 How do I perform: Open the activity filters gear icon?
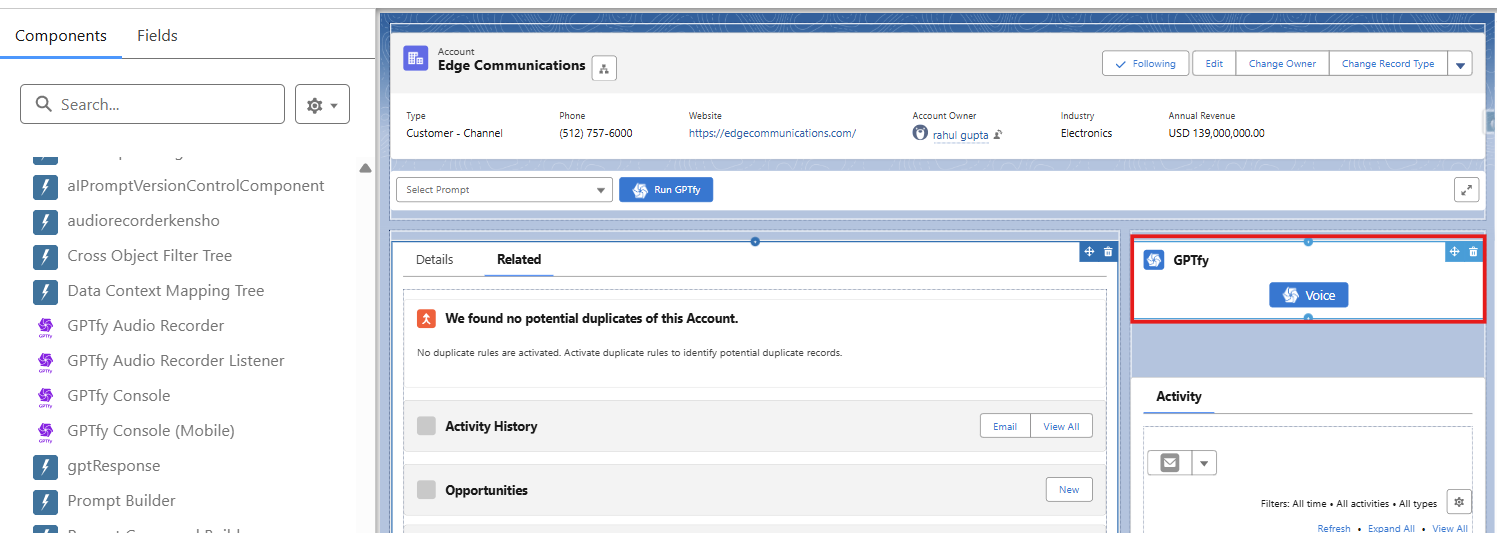click(1459, 502)
